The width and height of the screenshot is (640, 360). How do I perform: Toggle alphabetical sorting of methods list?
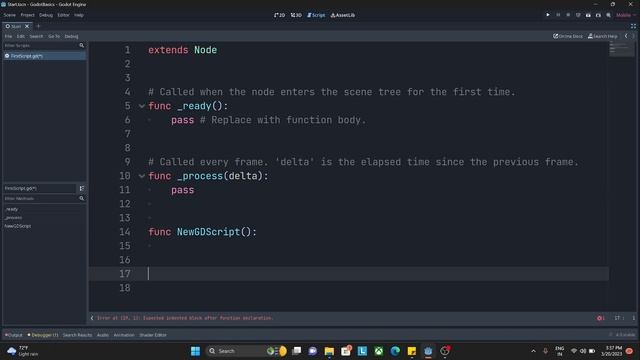[82, 188]
